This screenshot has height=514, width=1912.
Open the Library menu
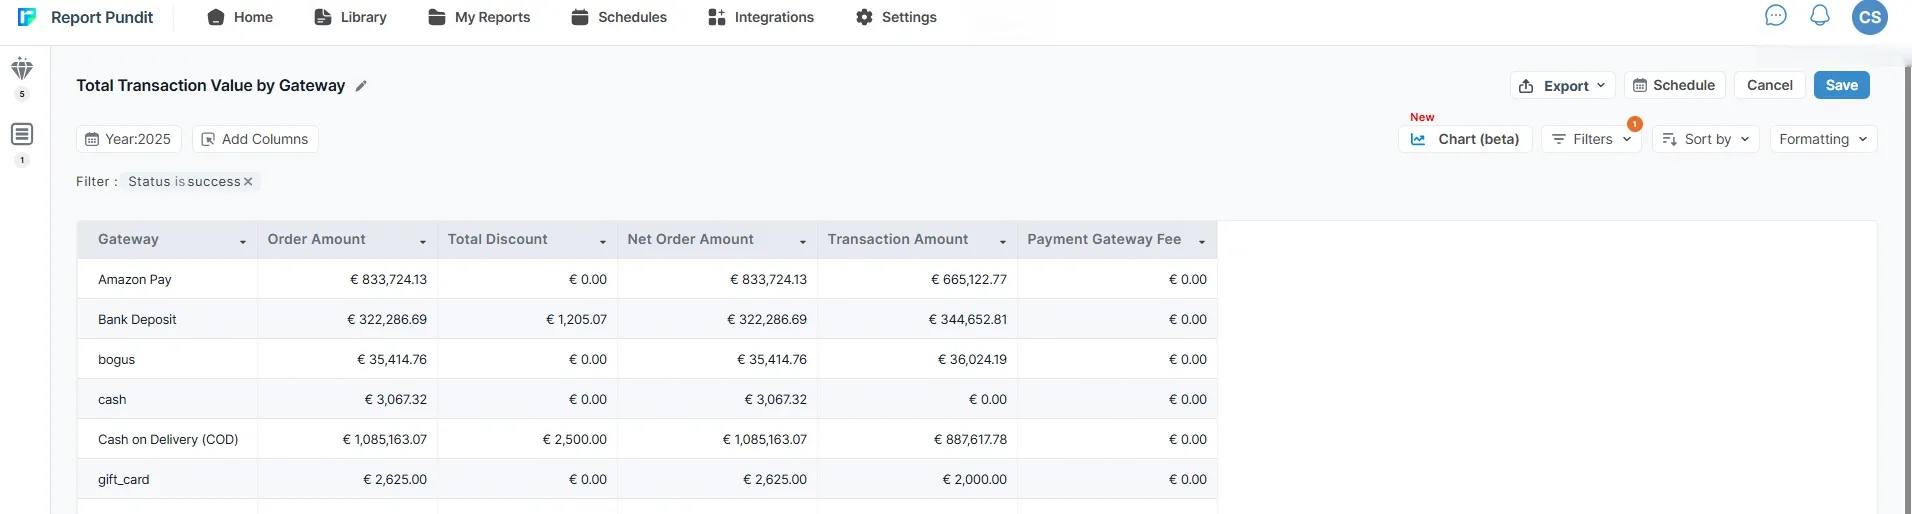pos(350,17)
